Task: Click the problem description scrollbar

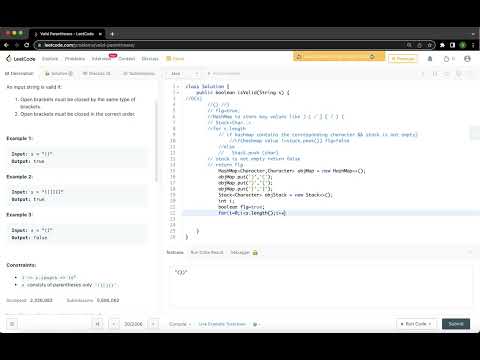Action: [156, 140]
